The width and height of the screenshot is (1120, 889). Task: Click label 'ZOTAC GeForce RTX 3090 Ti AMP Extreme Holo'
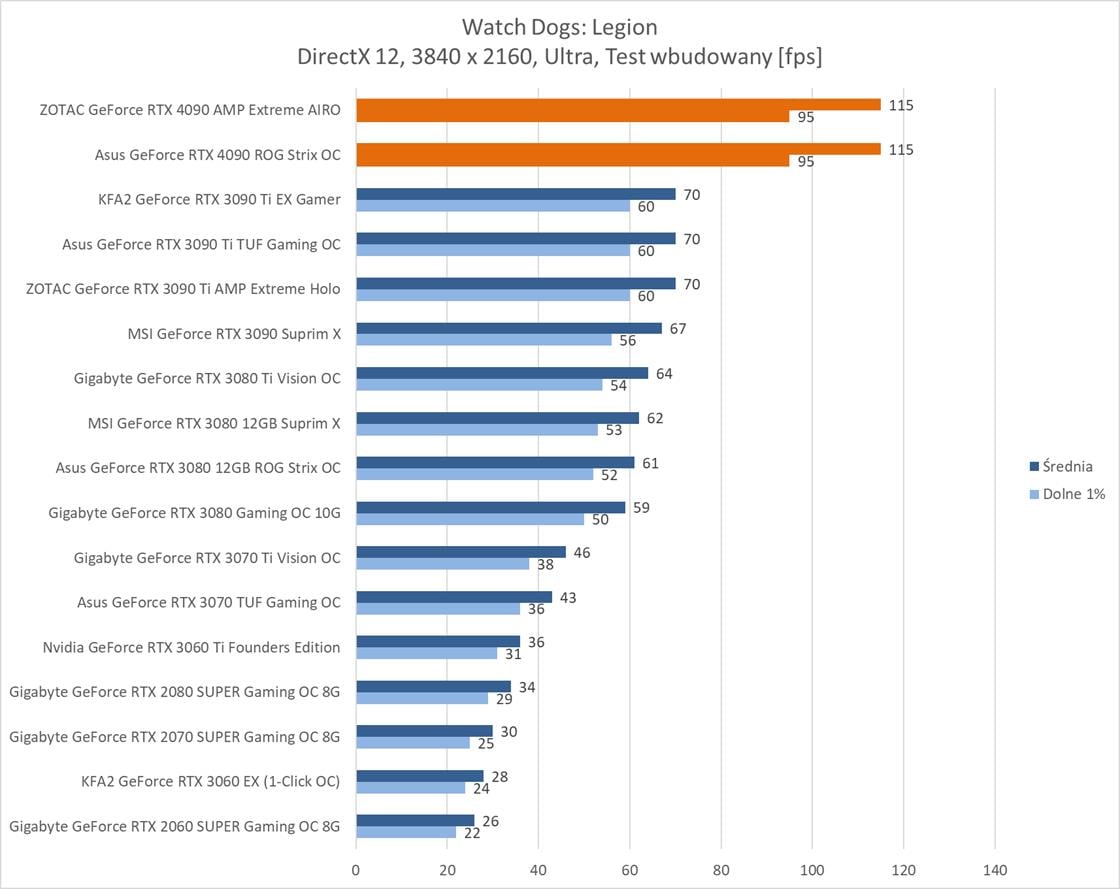[x=183, y=289]
